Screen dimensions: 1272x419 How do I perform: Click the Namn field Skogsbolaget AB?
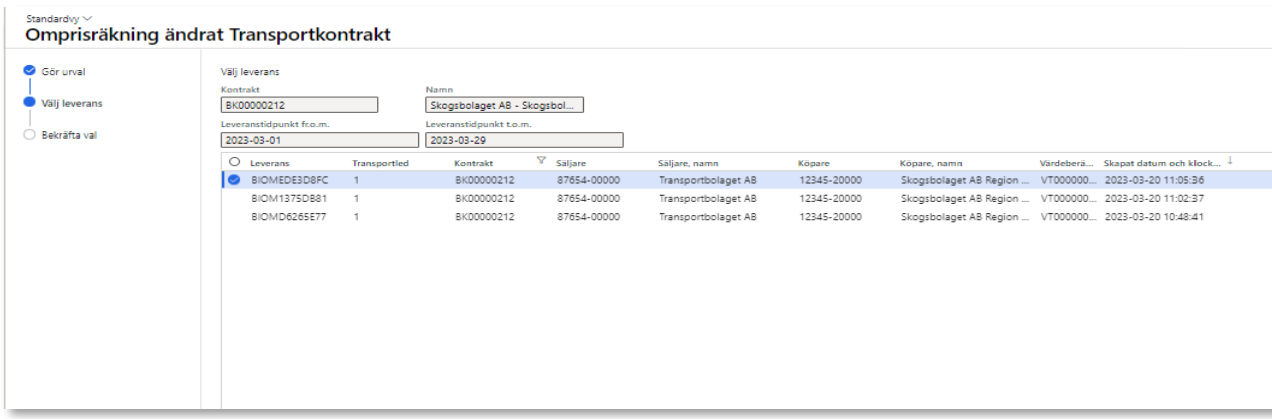click(504, 105)
